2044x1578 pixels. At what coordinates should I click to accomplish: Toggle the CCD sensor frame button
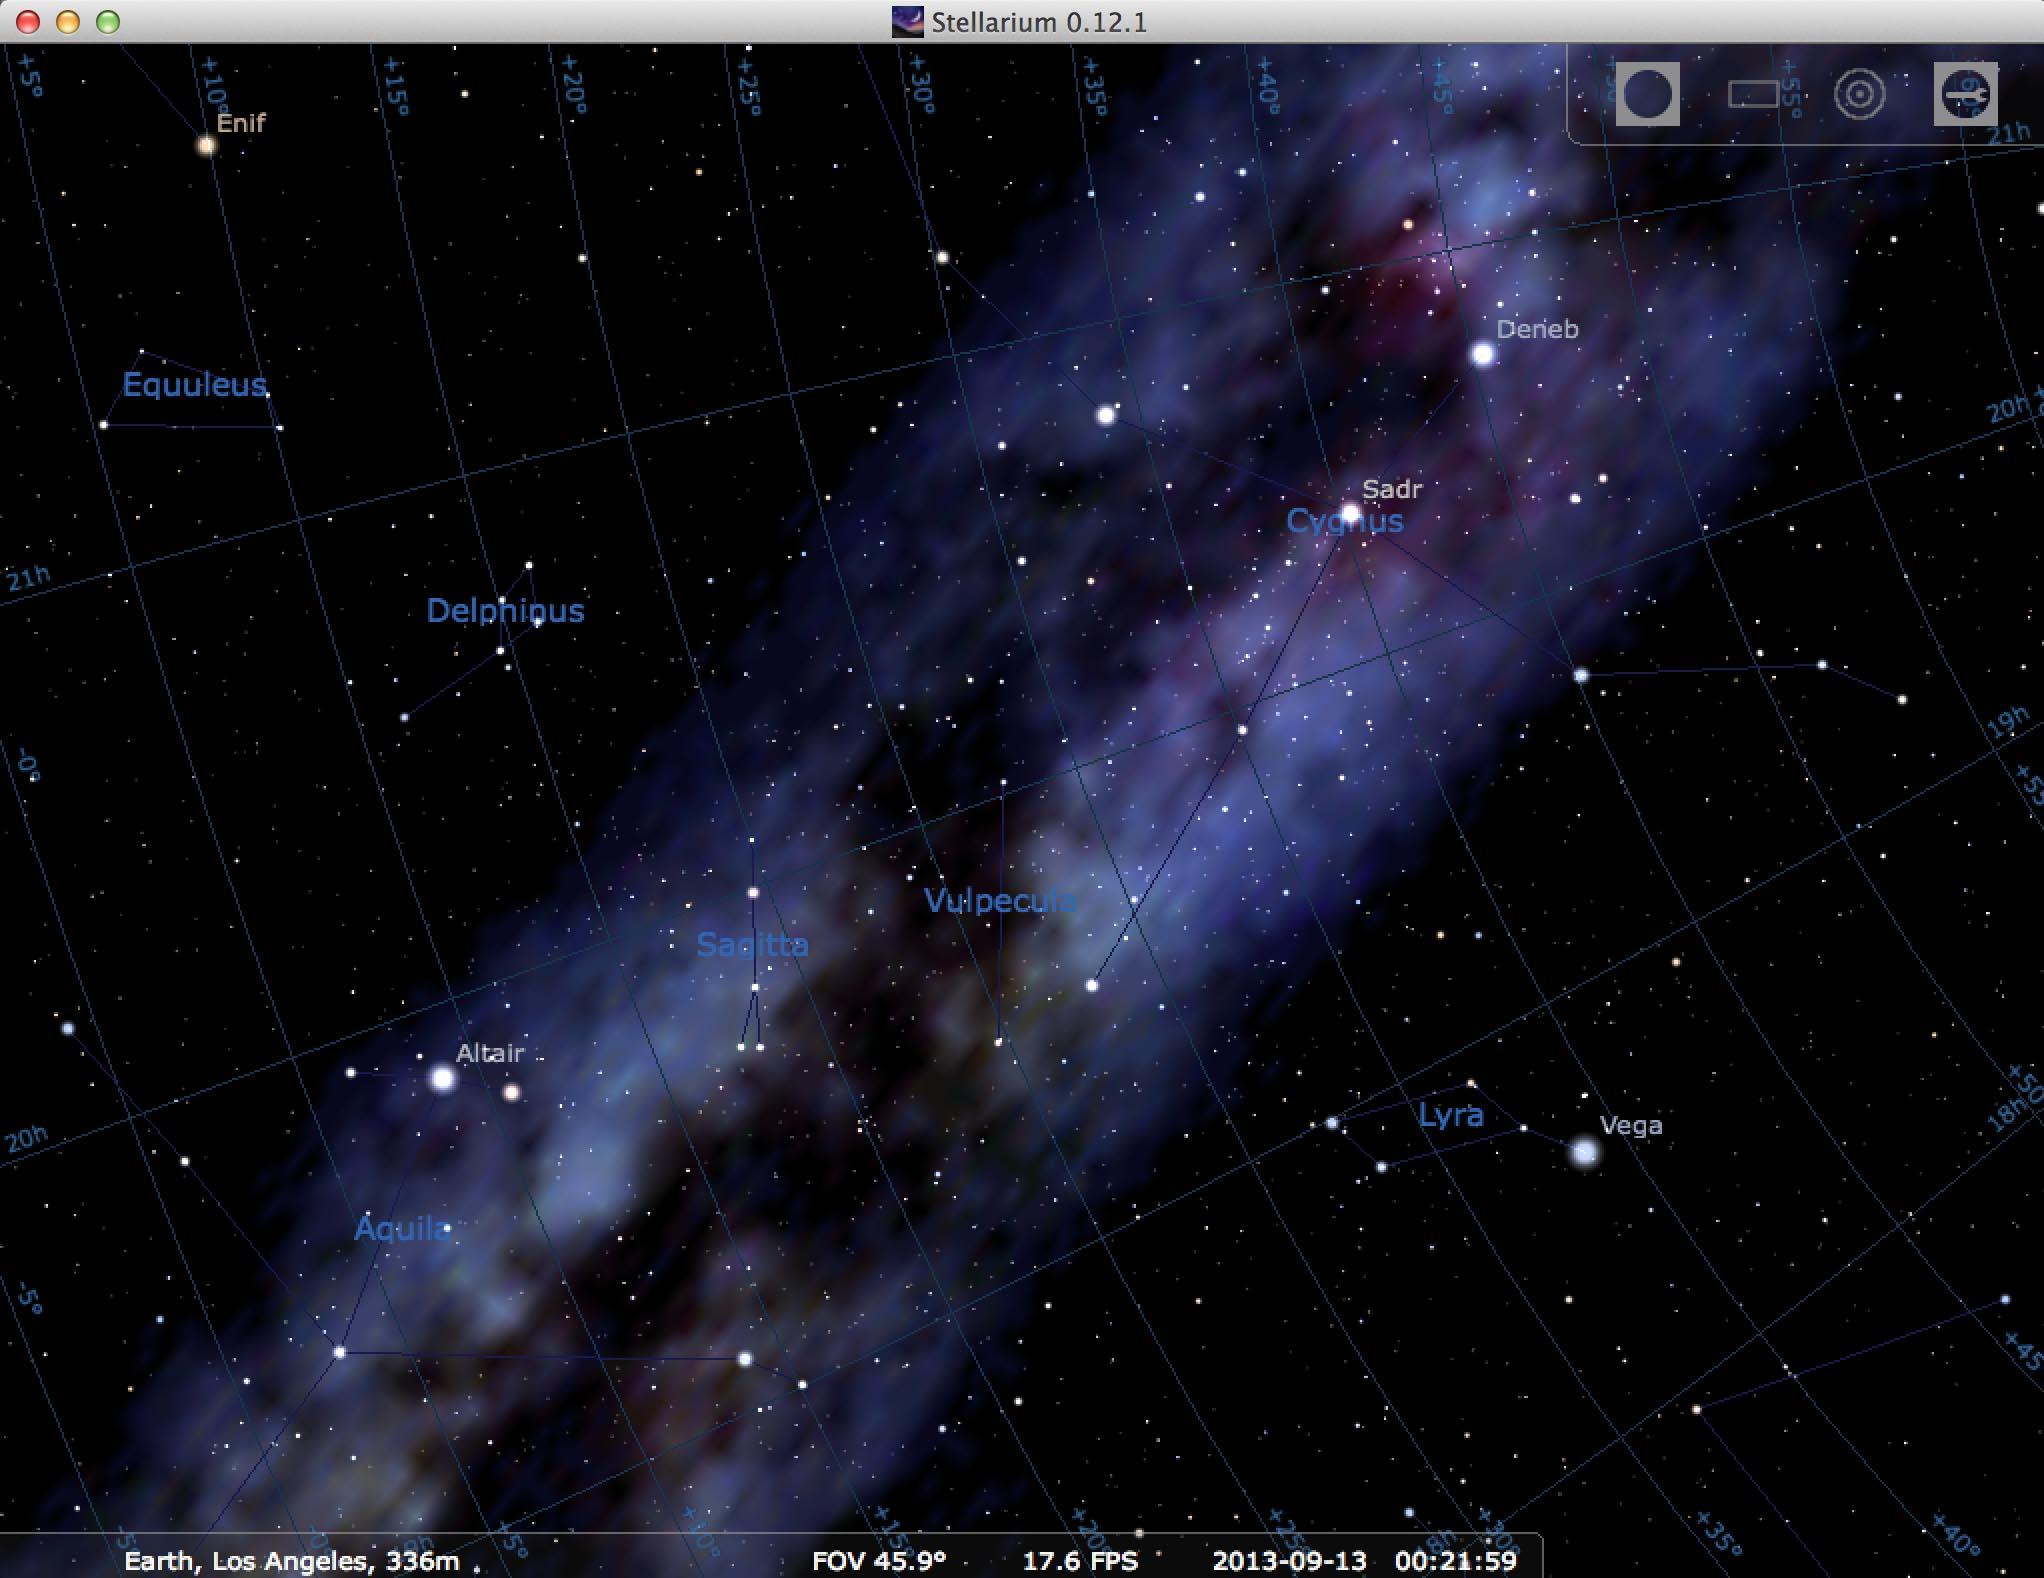pos(1753,94)
